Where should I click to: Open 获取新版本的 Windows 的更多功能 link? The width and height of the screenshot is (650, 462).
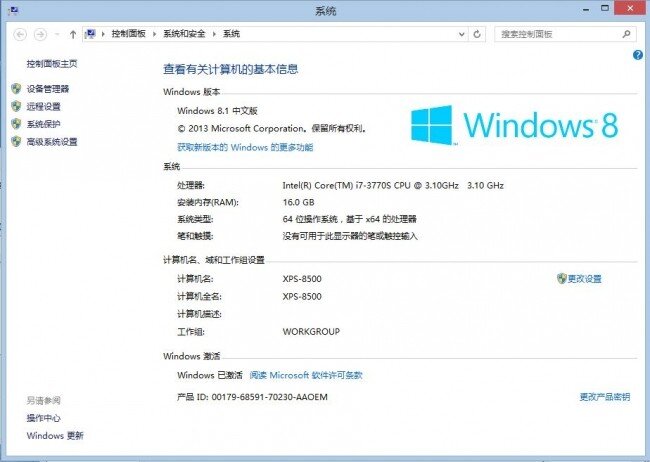[245, 147]
